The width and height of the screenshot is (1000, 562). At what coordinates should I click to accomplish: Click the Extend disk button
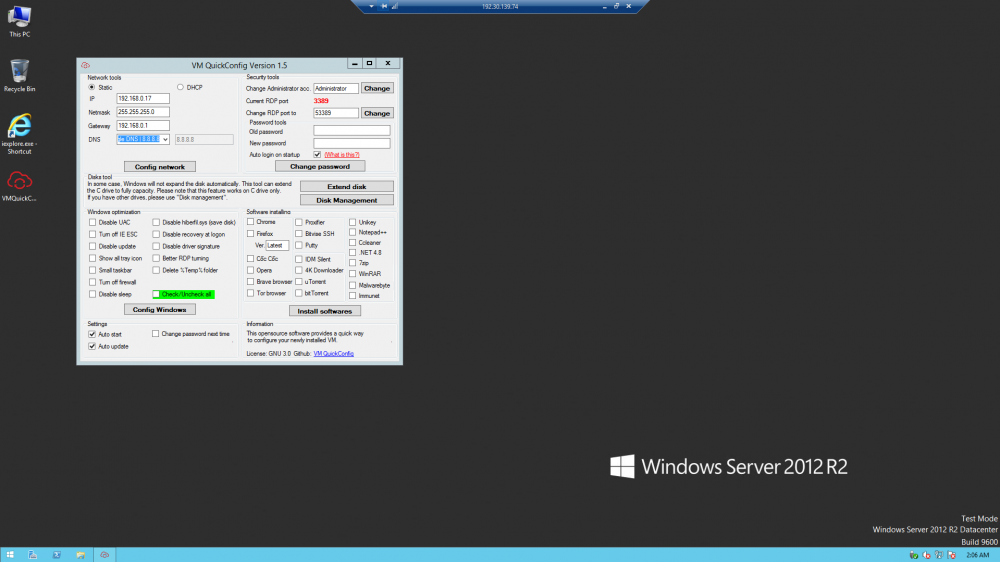(346, 186)
